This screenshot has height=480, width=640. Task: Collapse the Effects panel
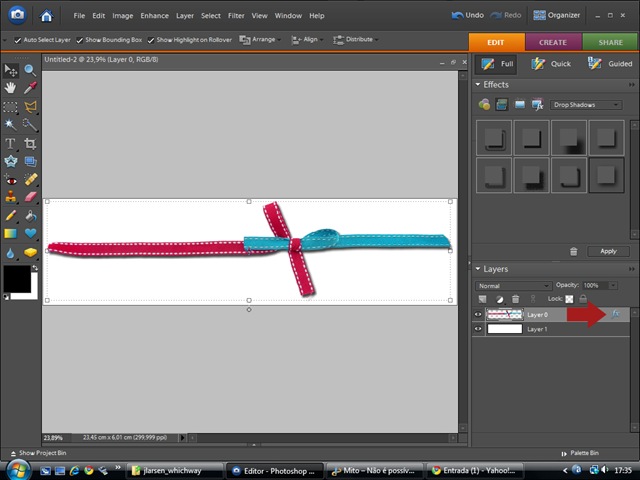coord(478,84)
